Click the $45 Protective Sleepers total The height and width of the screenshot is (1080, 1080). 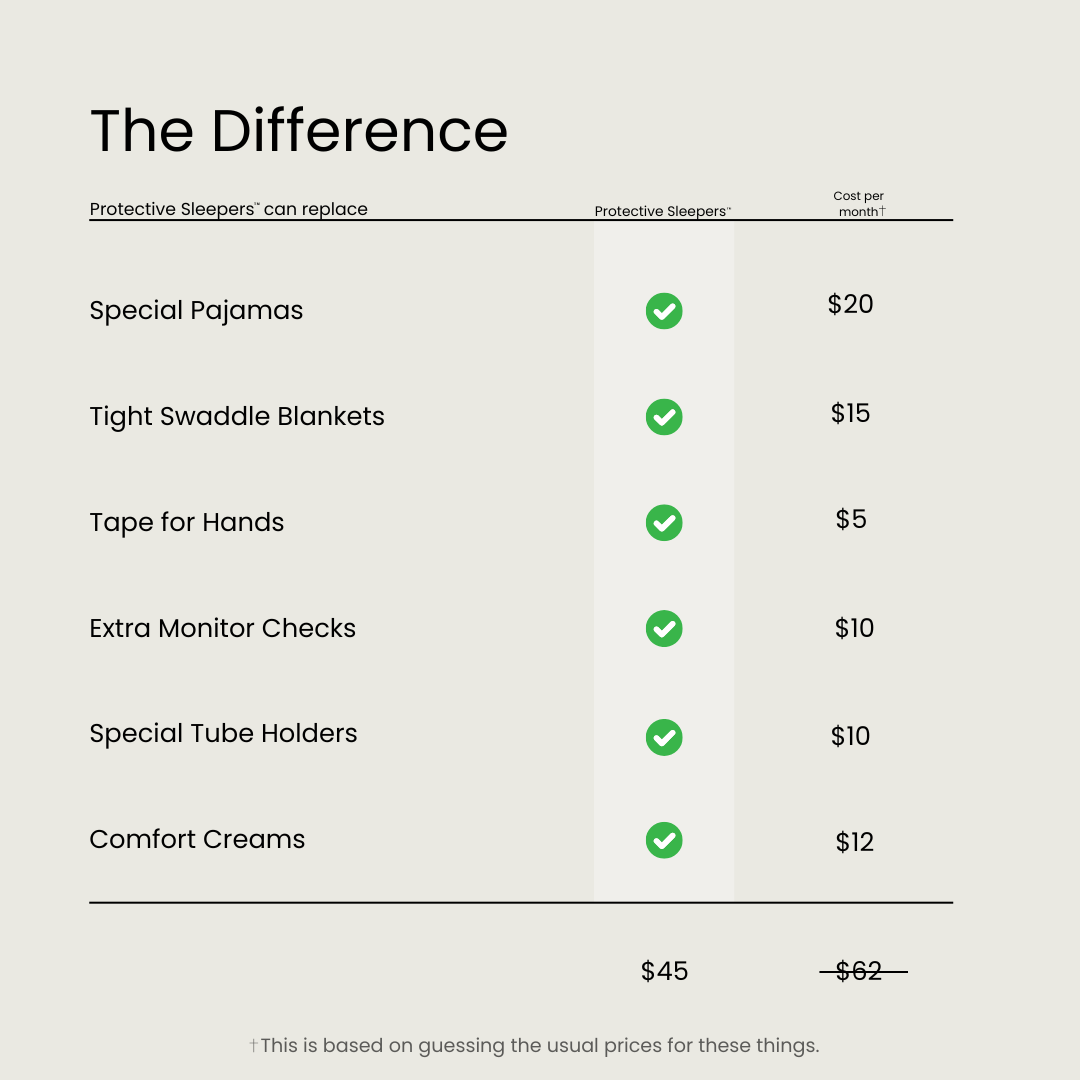coord(664,971)
